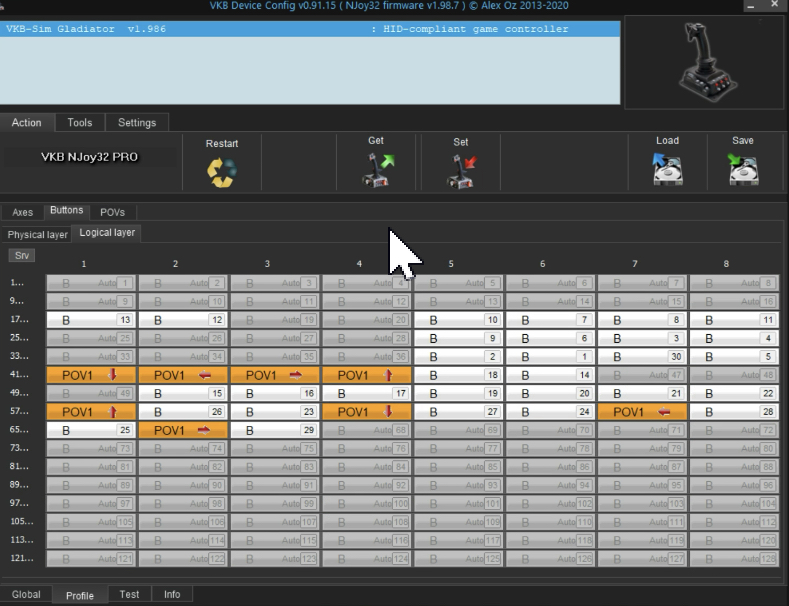Screen dimensions: 789x606
Task: Click button cell B 28
Action: pos(734,412)
